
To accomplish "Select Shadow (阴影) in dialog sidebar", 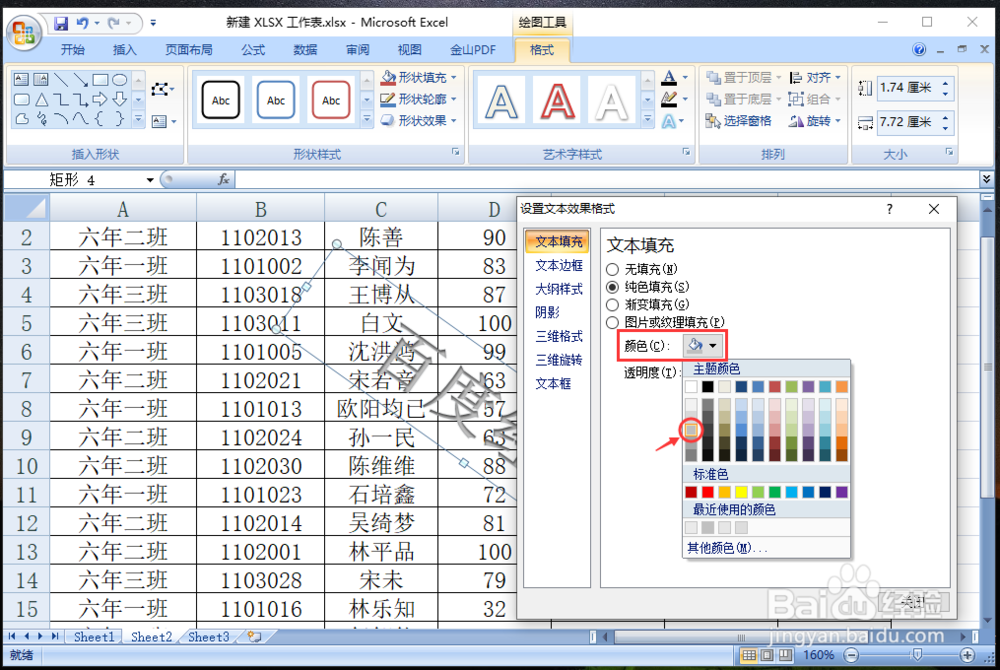I will [547, 312].
